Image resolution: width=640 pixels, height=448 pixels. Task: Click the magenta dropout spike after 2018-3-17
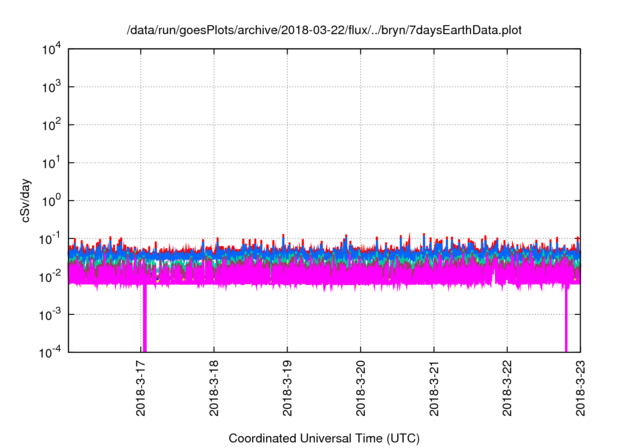pyautogui.click(x=144, y=318)
